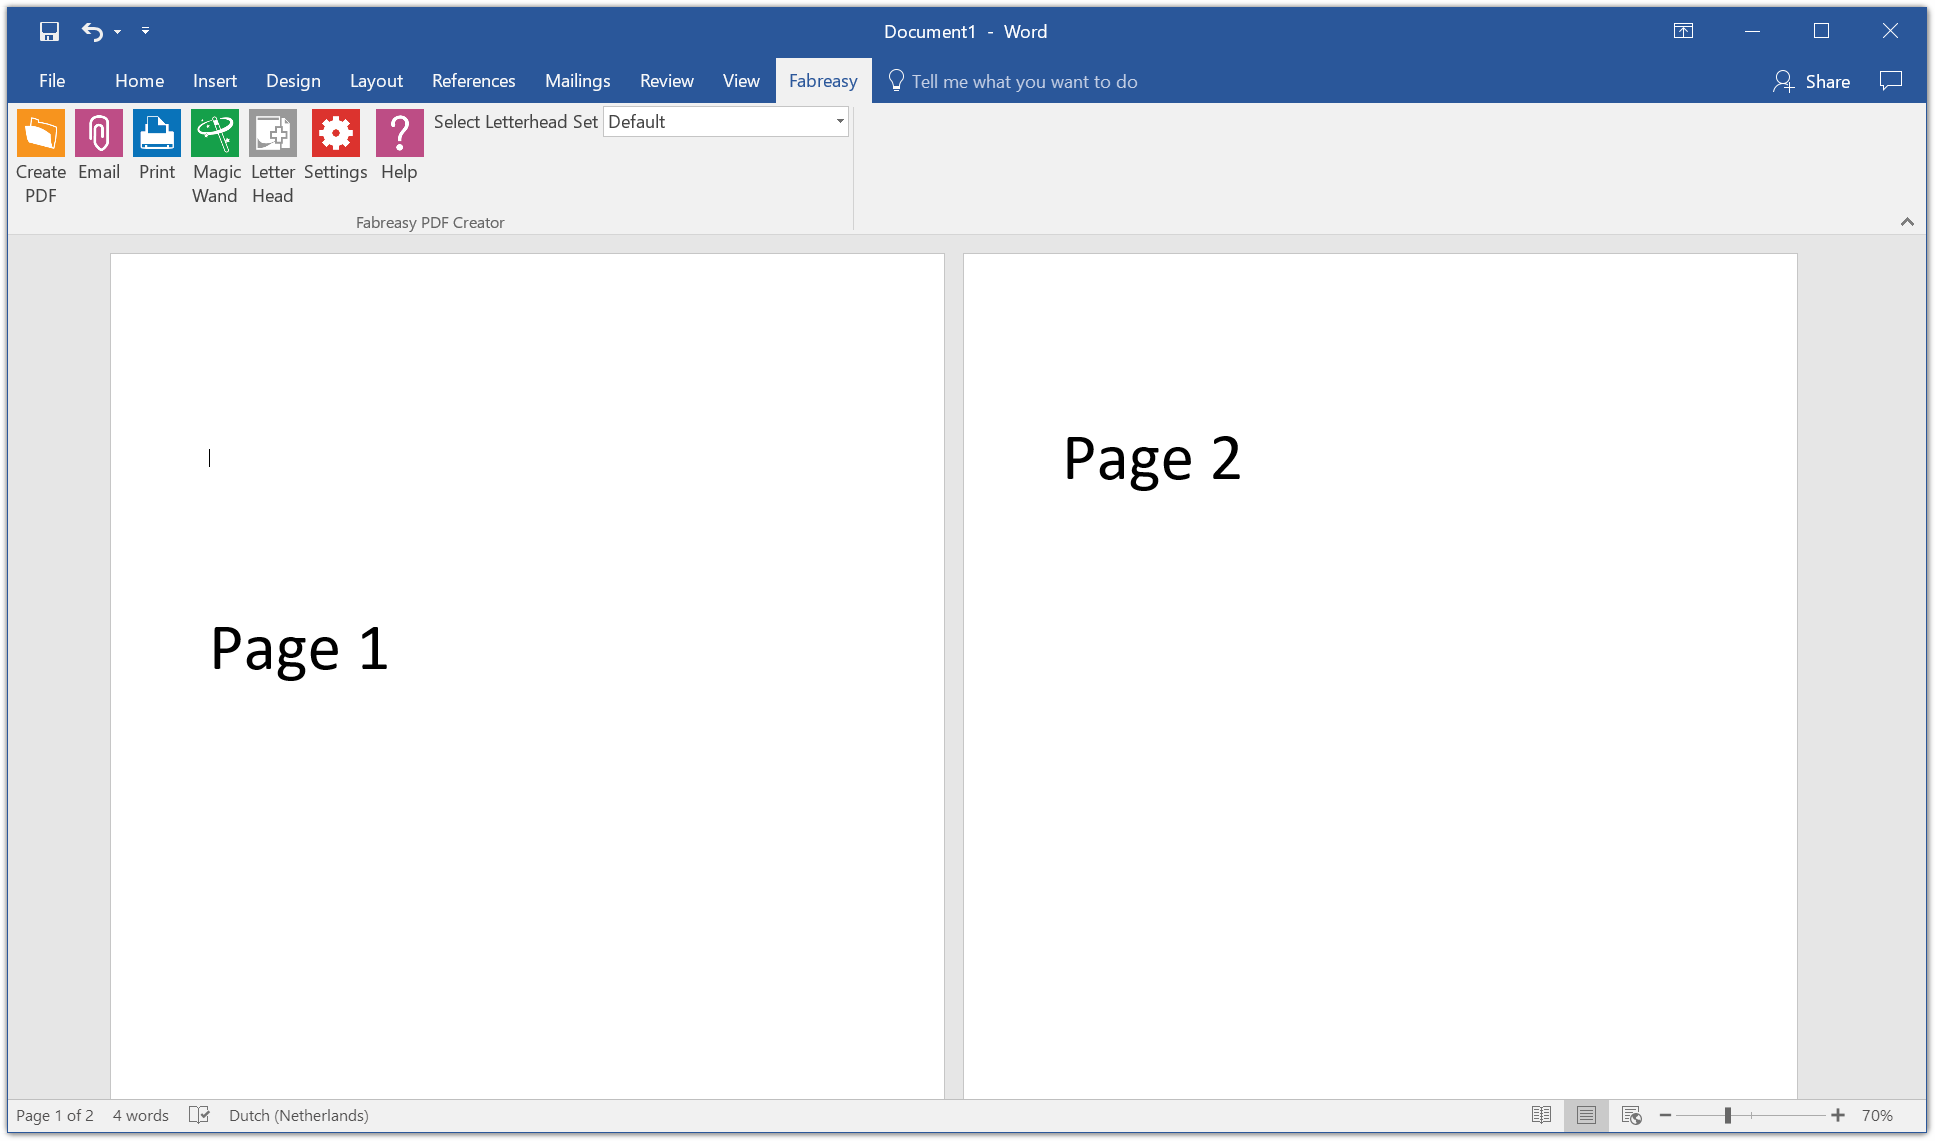Click the Share person icon
Screen dimensions: 1938x1141
[x=1782, y=81]
